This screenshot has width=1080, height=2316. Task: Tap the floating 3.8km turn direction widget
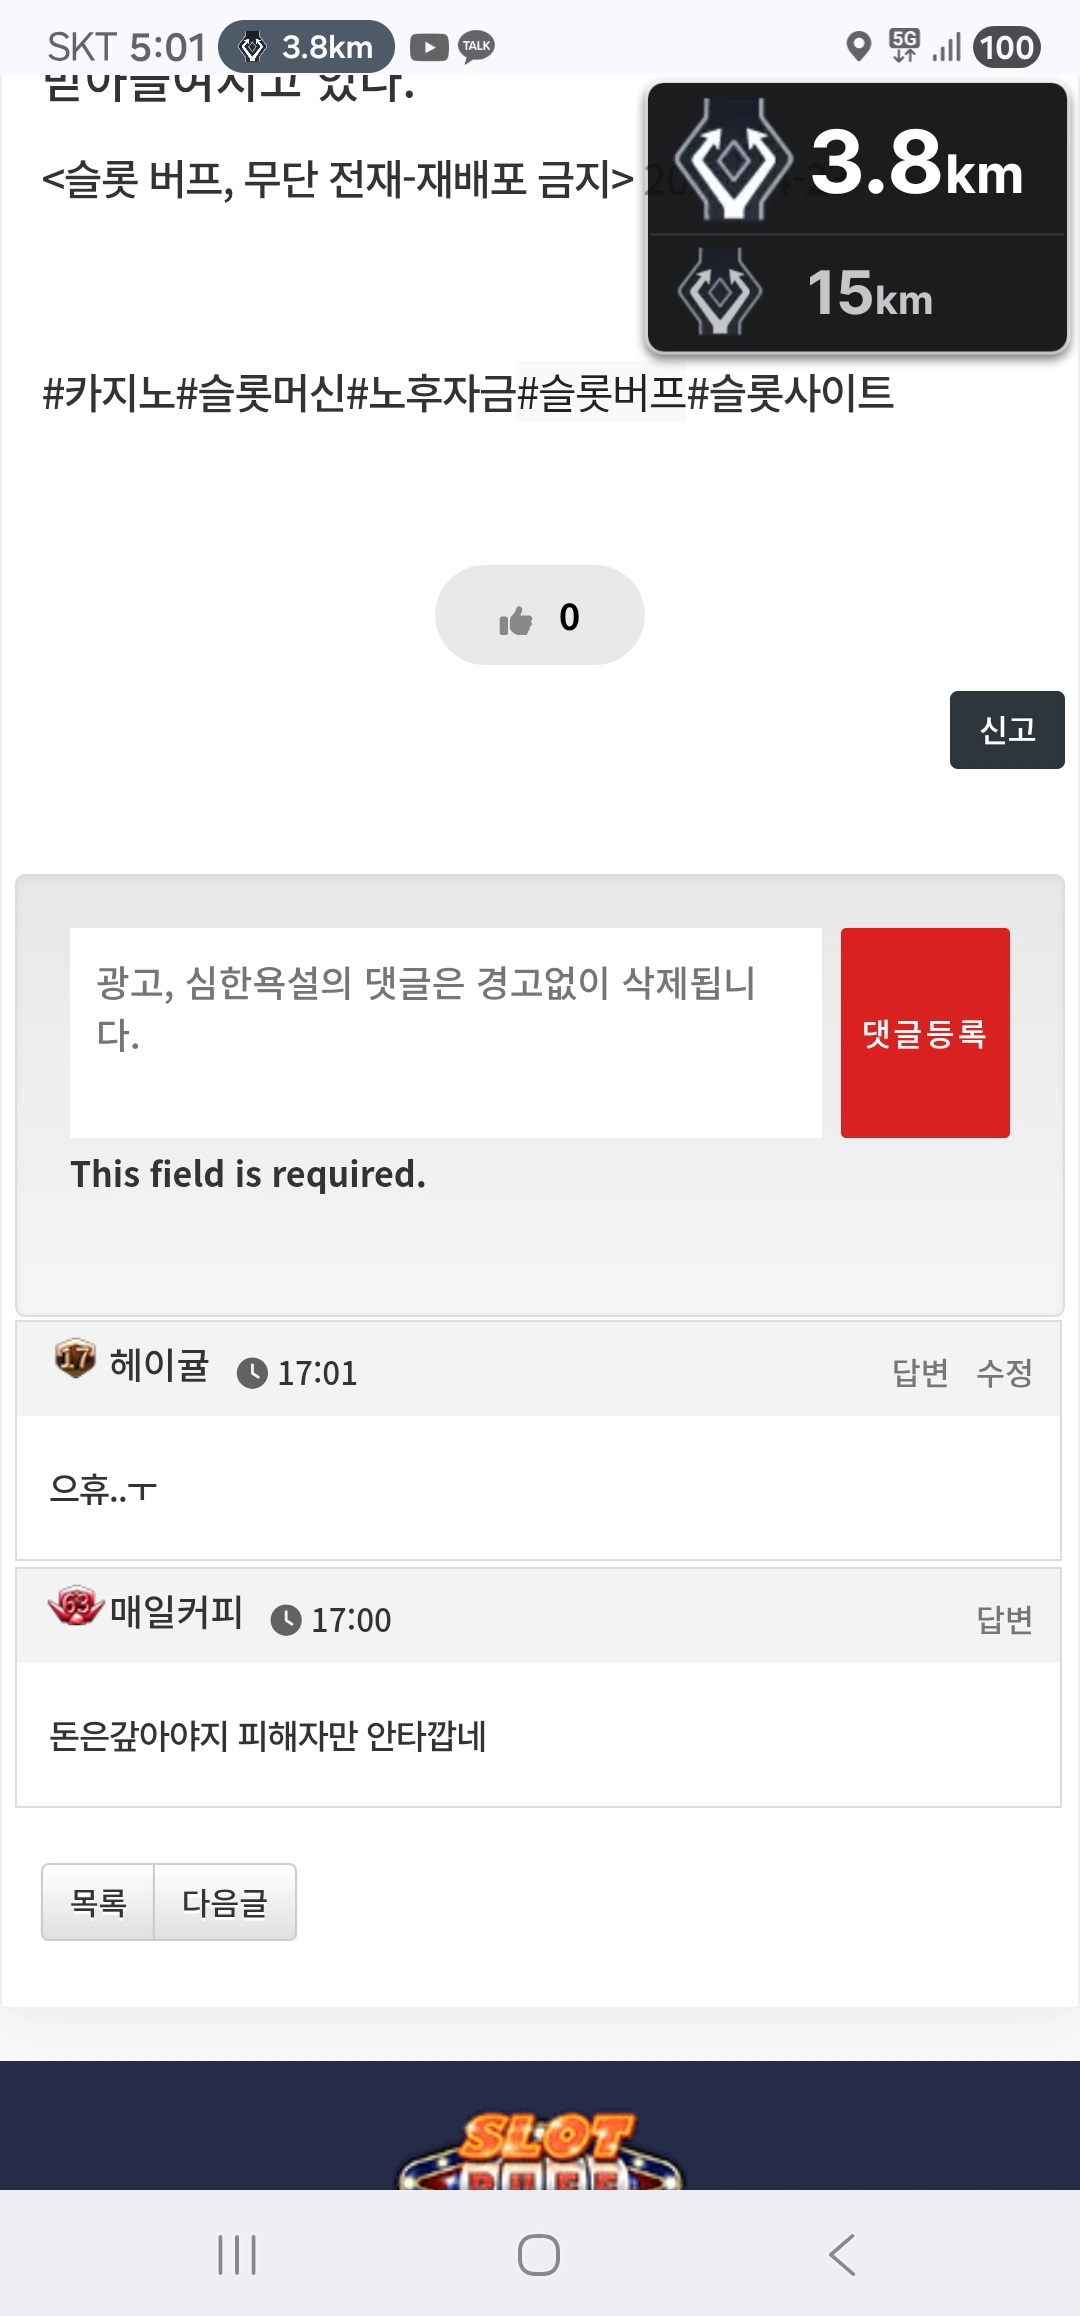pyautogui.click(x=857, y=162)
